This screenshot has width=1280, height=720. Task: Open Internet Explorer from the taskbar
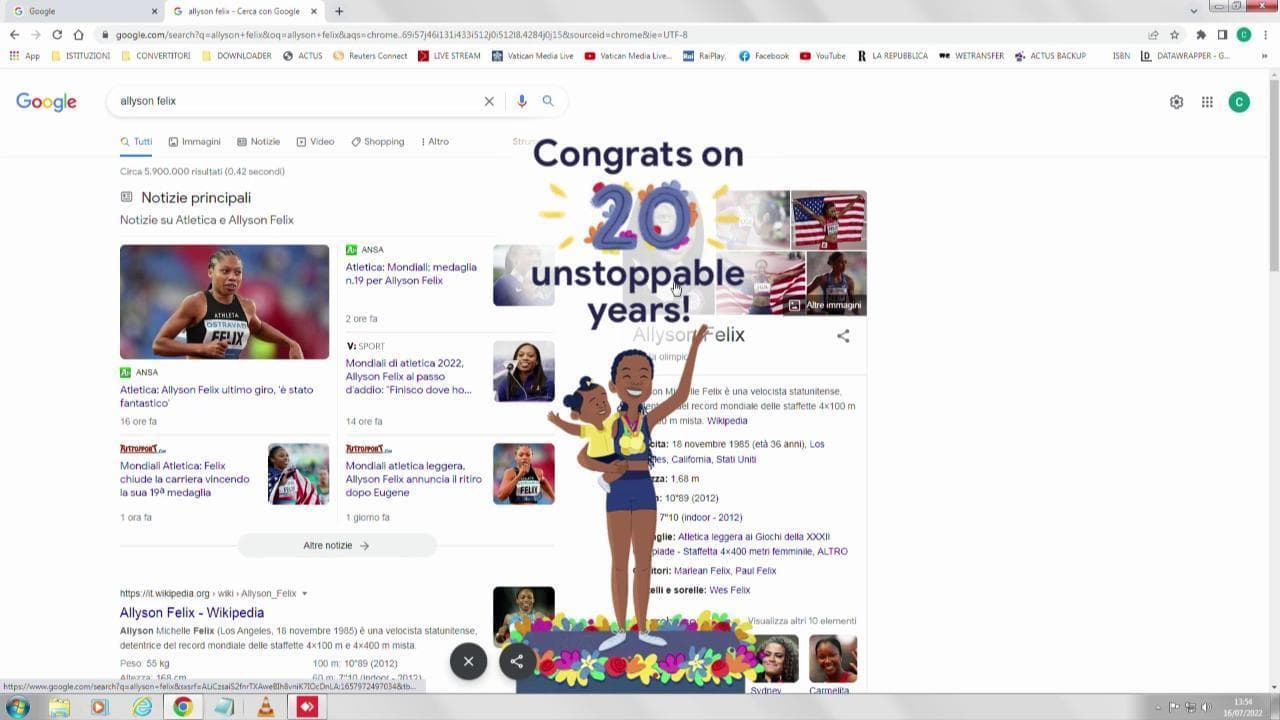tap(142, 707)
